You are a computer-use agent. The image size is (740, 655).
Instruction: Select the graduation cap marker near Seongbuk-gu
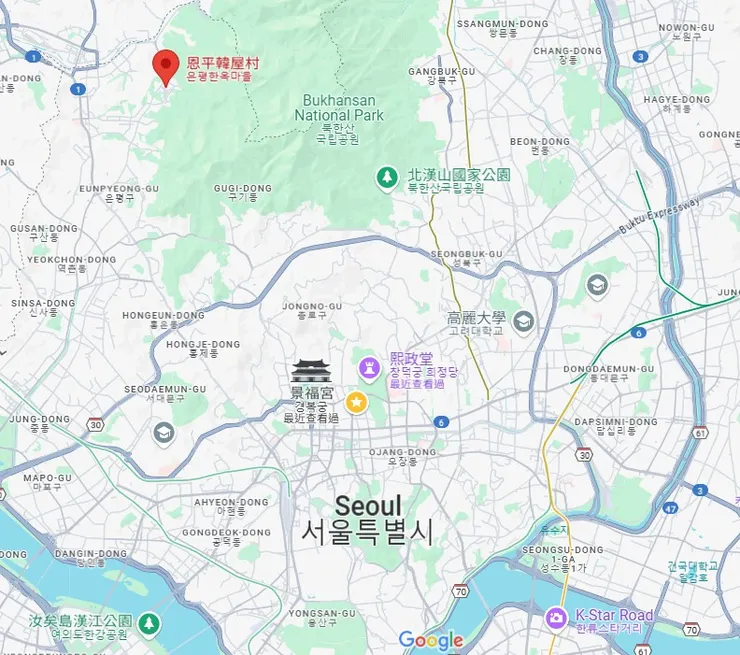coord(597,285)
